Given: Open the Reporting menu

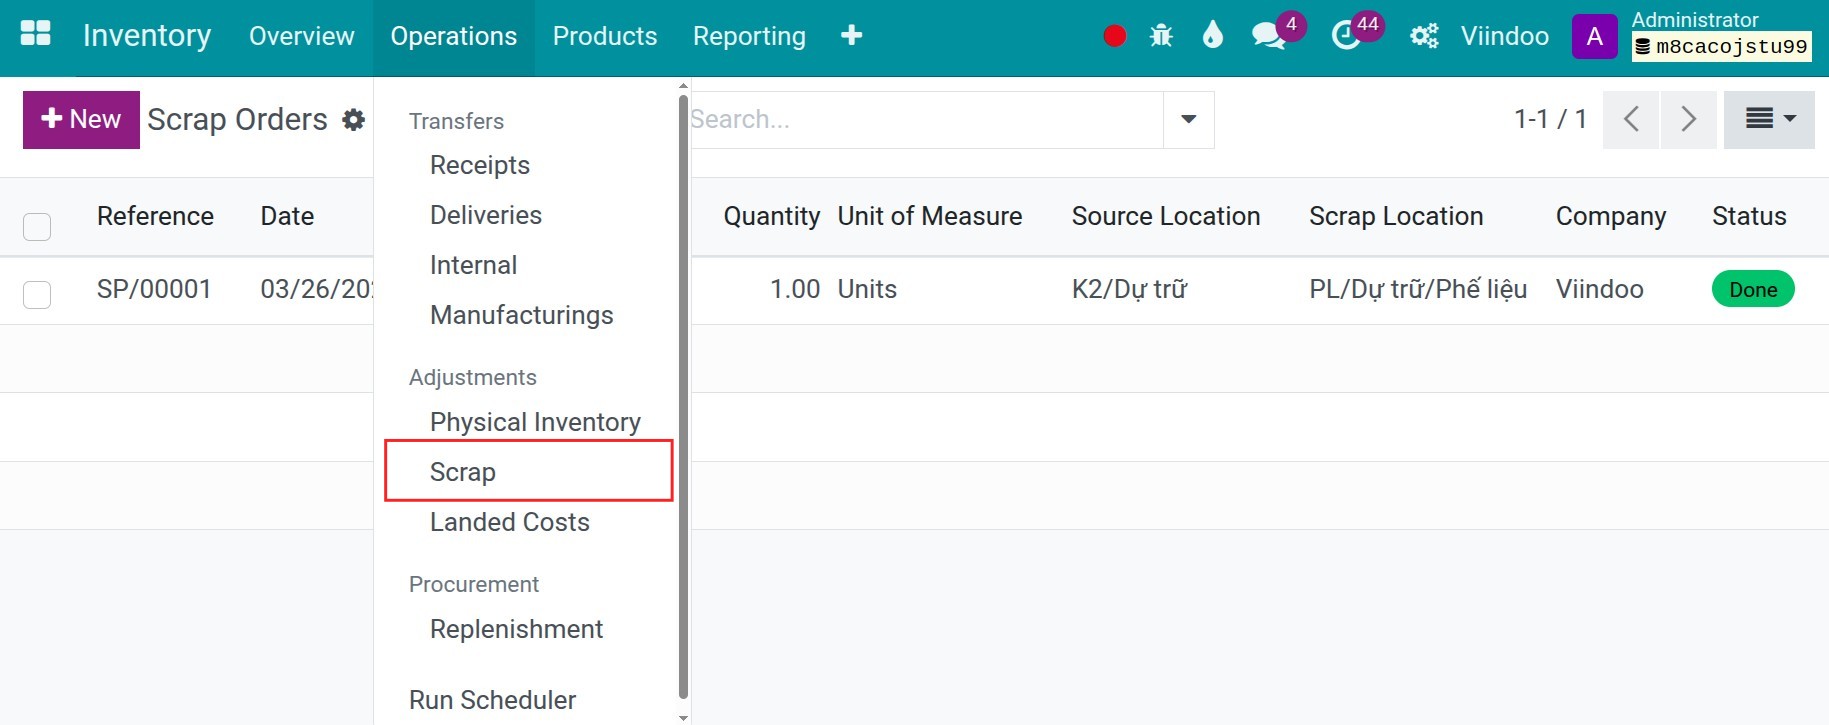Looking at the screenshot, I should 749,36.
